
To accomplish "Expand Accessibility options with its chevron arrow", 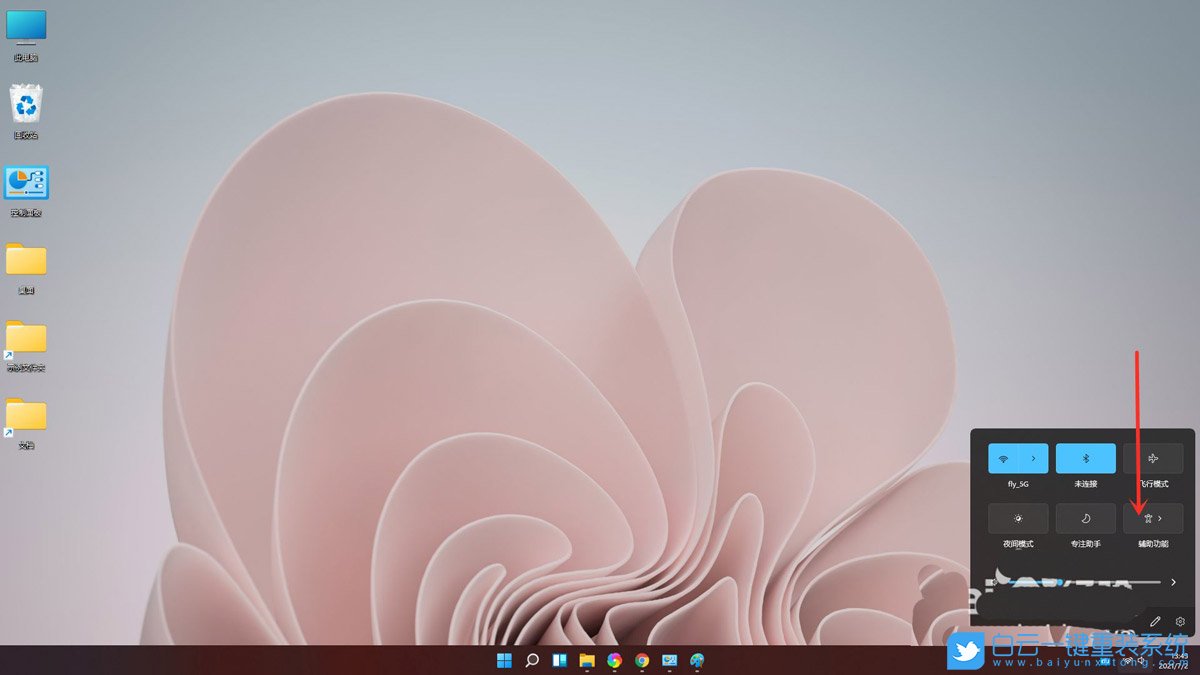I will (1162, 518).
